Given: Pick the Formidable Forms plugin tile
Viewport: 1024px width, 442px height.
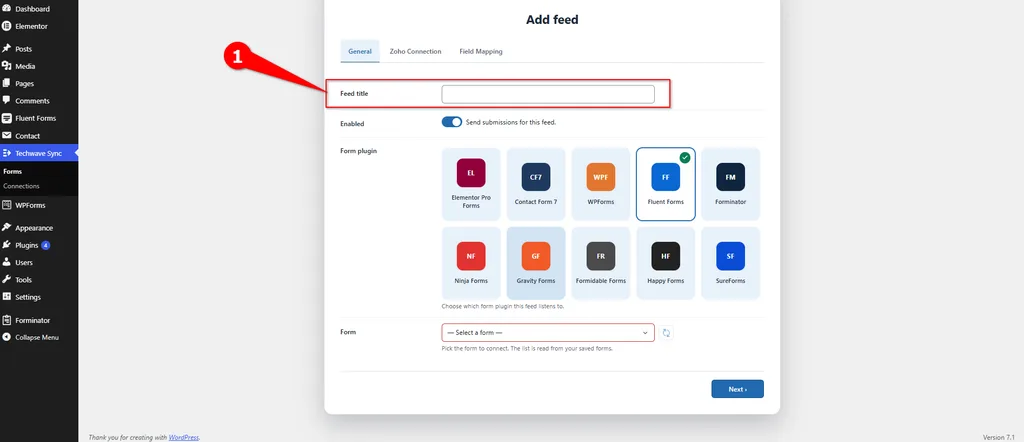Looking at the screenshot, I should [x=601, y=263].
